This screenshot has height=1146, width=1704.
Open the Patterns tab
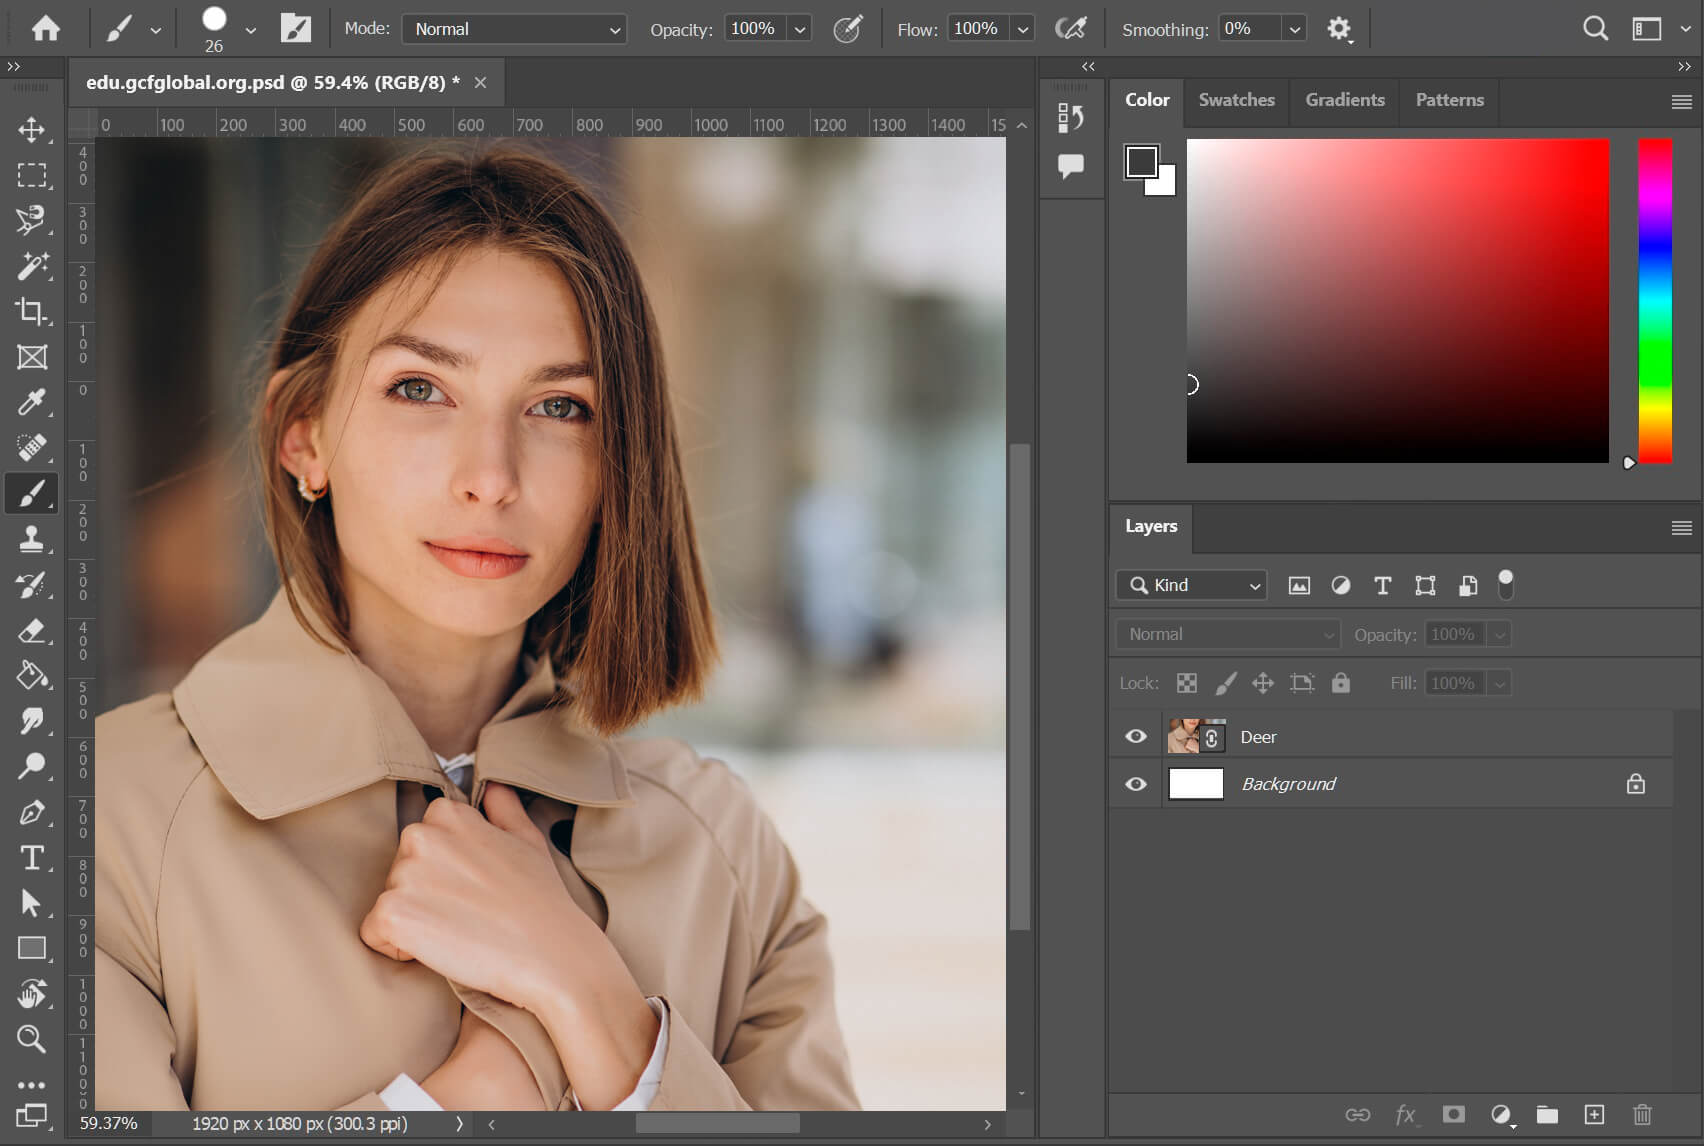(1448, 100)
